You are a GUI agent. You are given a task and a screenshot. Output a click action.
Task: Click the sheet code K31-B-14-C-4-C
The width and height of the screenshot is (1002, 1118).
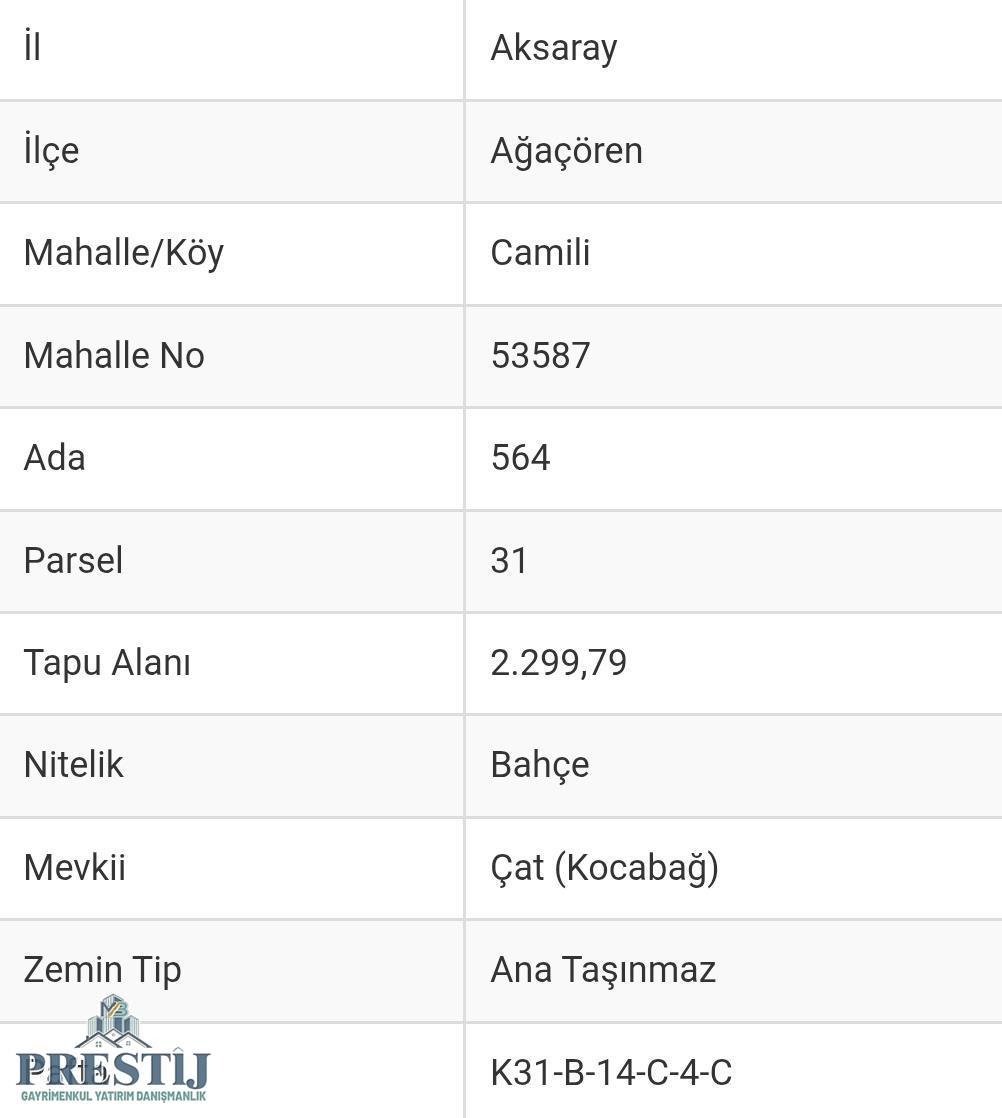[611, 1072]
